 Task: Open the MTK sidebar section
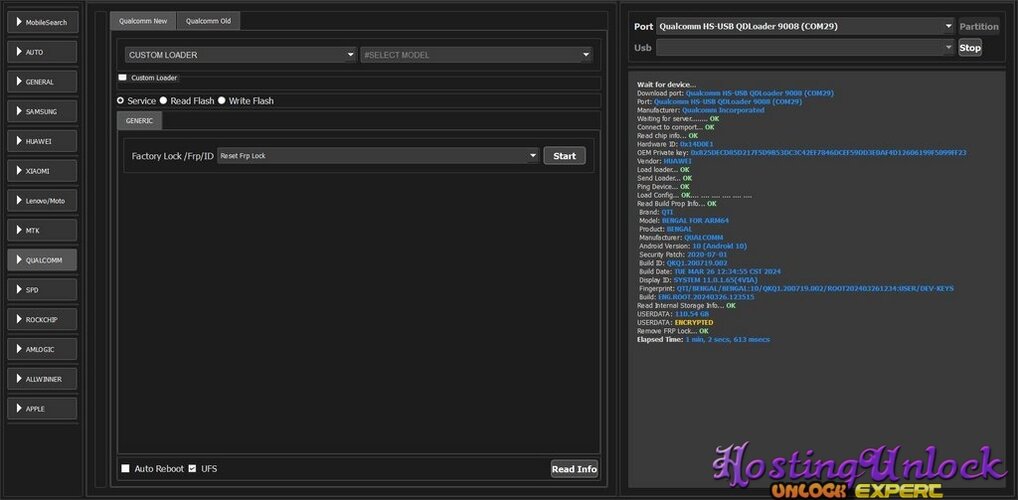pyautogui.click(x=42, y=231)
